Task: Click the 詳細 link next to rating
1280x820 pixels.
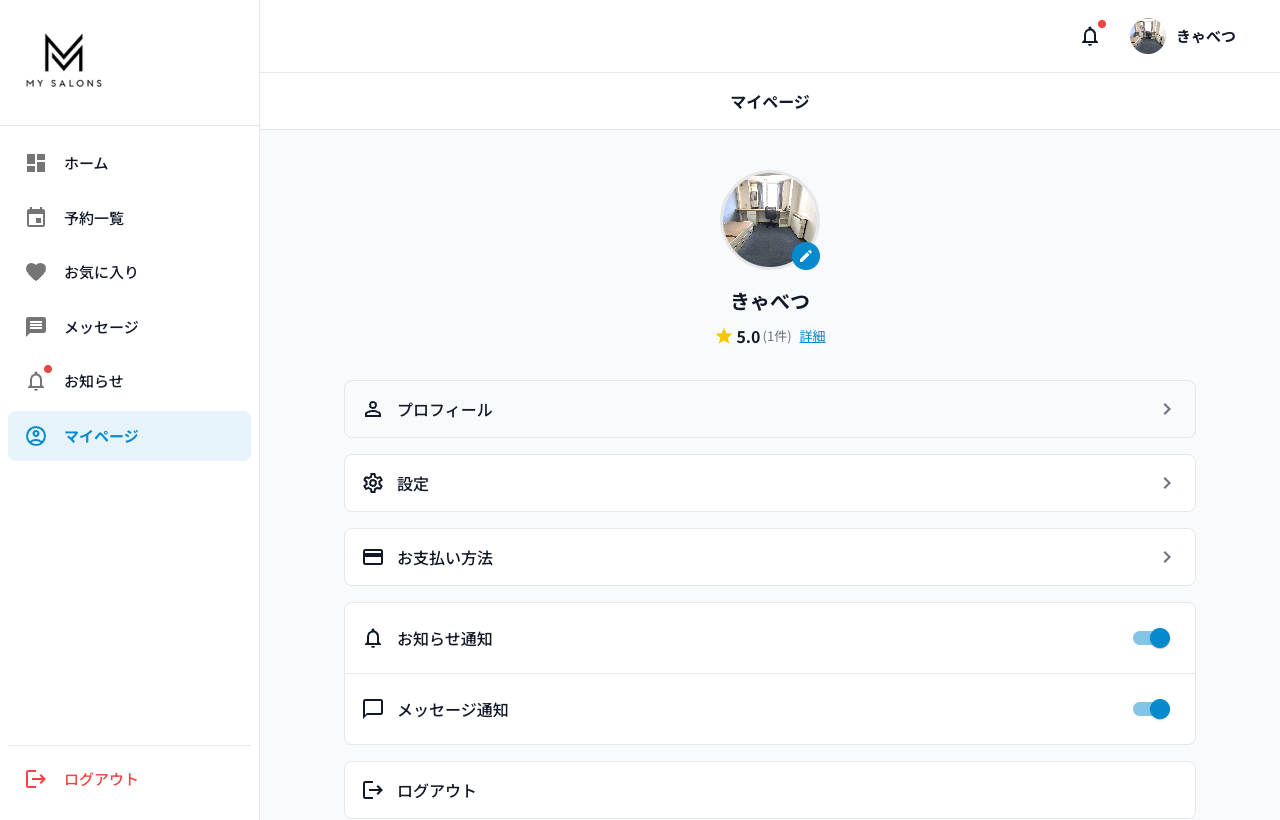Action: click(813, 337)
